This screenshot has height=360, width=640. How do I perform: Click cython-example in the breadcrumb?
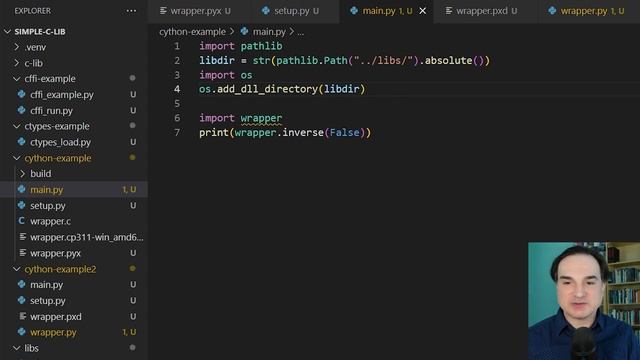coord(192,31)
